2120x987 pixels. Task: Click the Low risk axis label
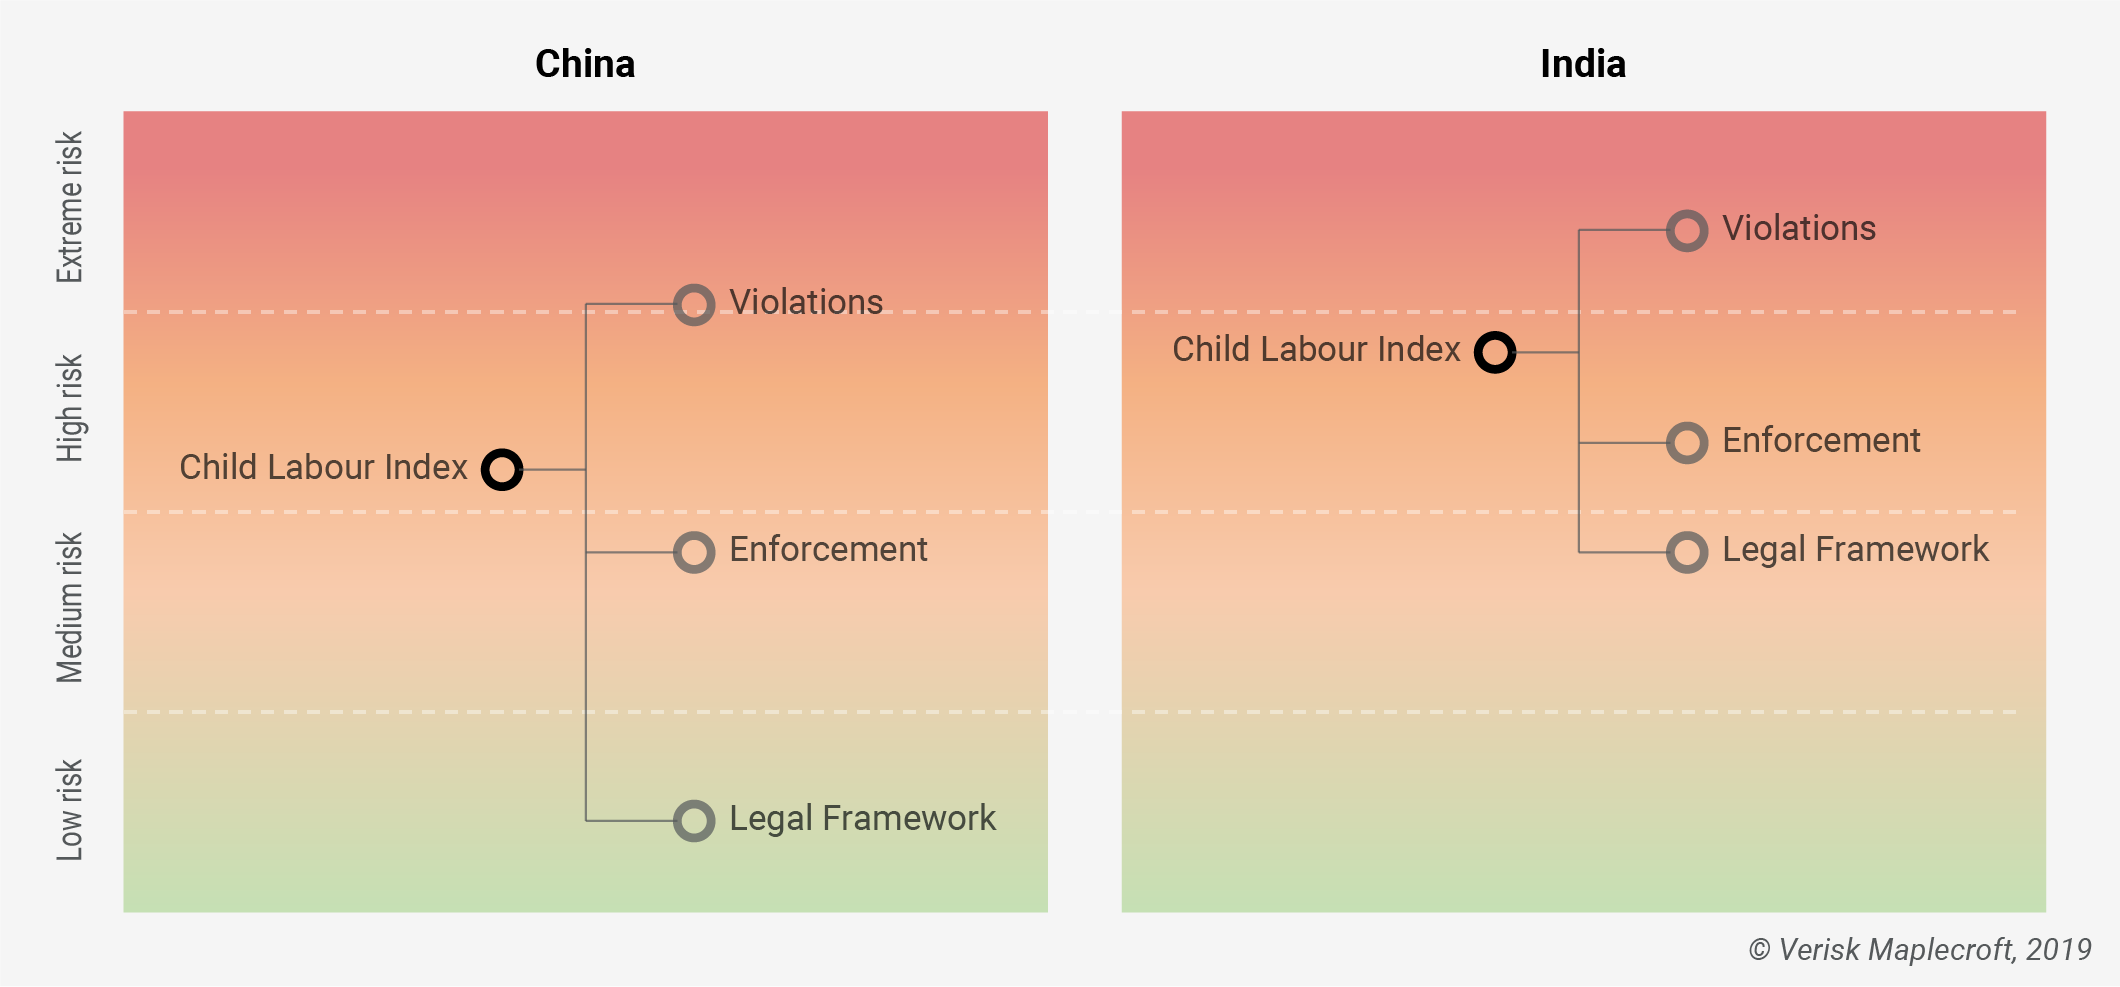pos(69,810)
